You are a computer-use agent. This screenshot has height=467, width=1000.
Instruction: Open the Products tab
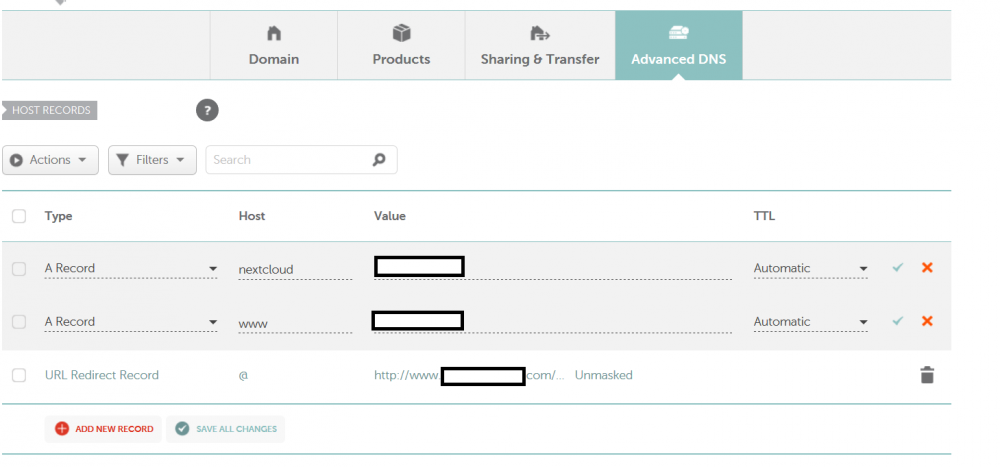tap(401, 45)
